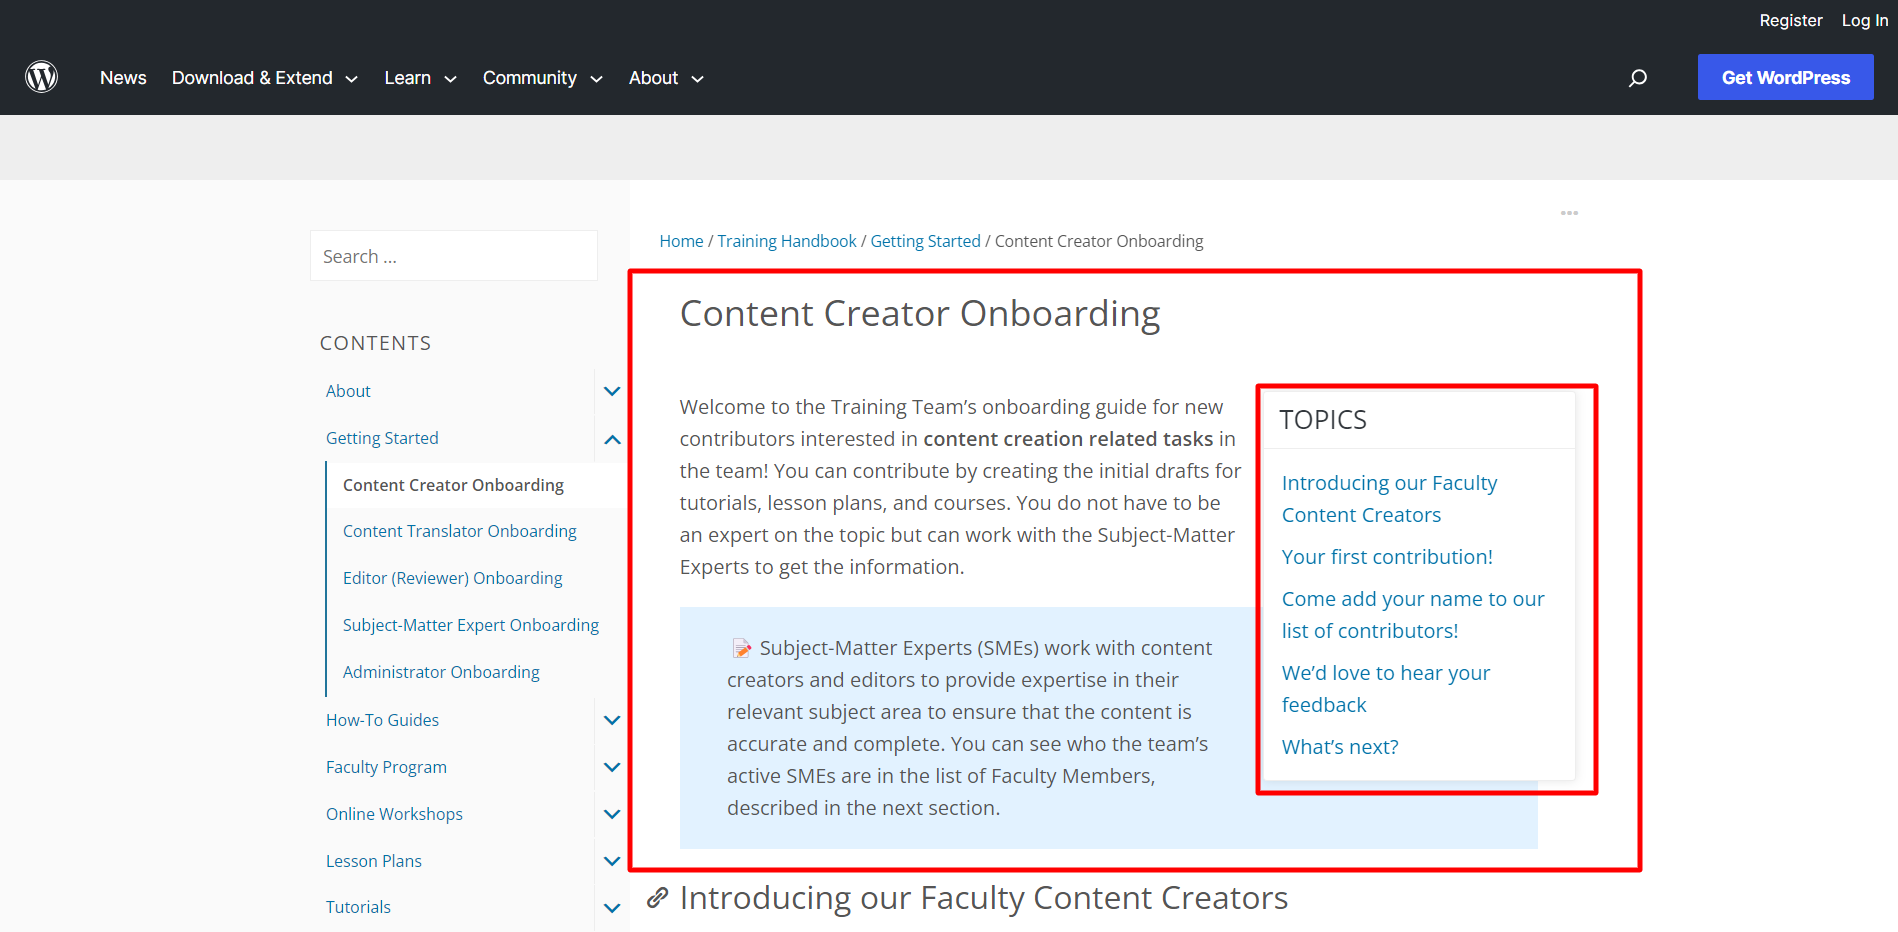Screen dimensions: 1898x932
Task: Select the News menu item
Action: (123, 77)
